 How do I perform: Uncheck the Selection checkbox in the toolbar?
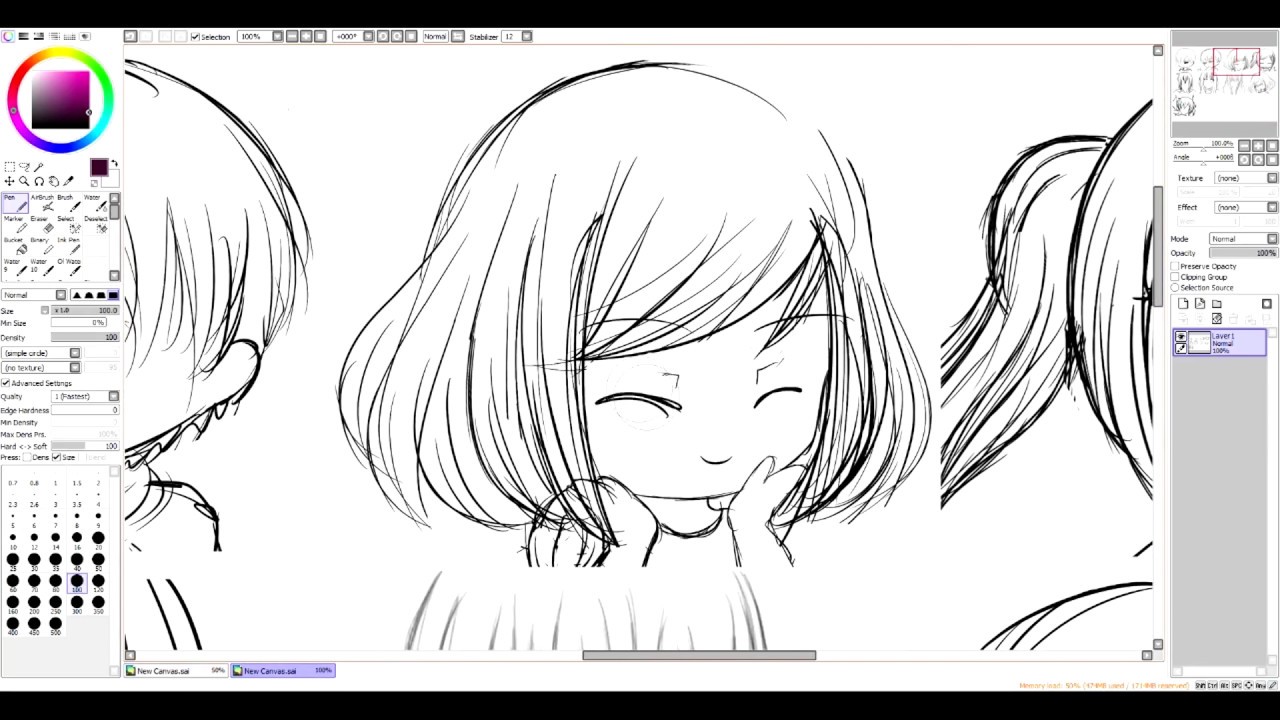[195, 36]
